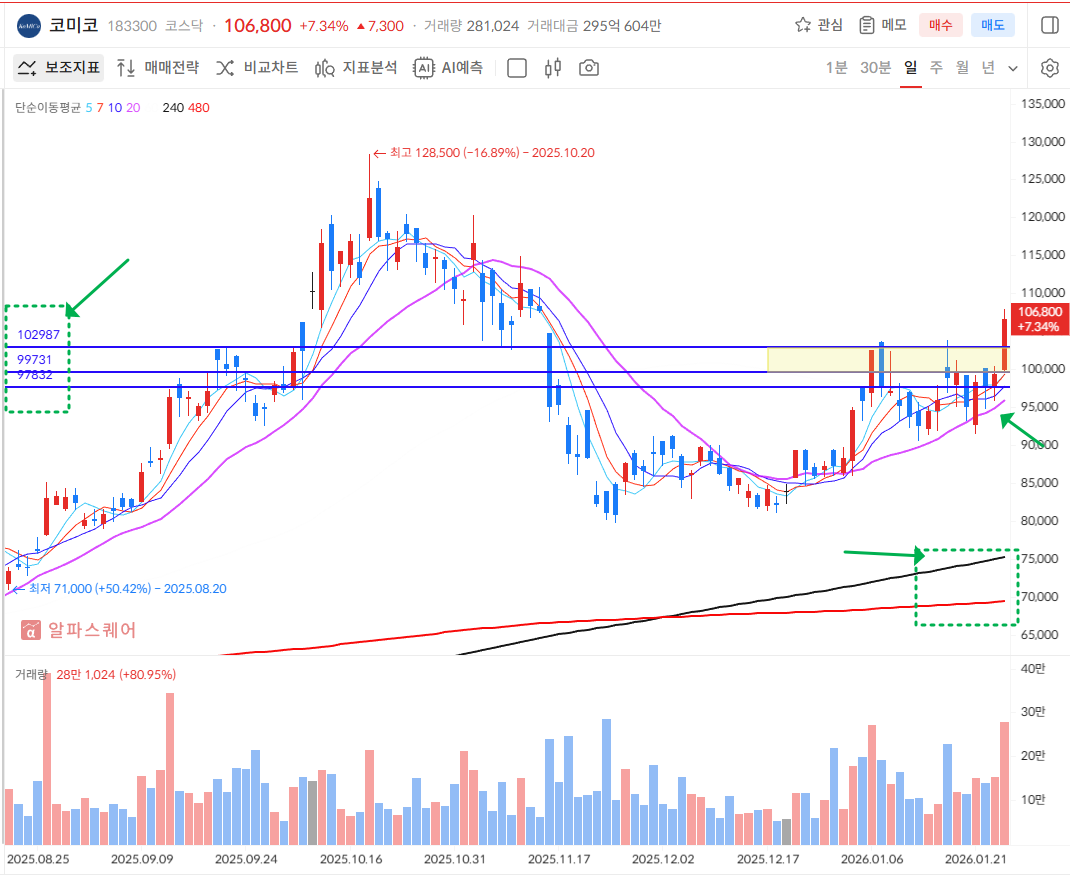Screen dimensions: 1070x875
Task: Open the 비교차트 comparison chart
Action: [257, 68]
